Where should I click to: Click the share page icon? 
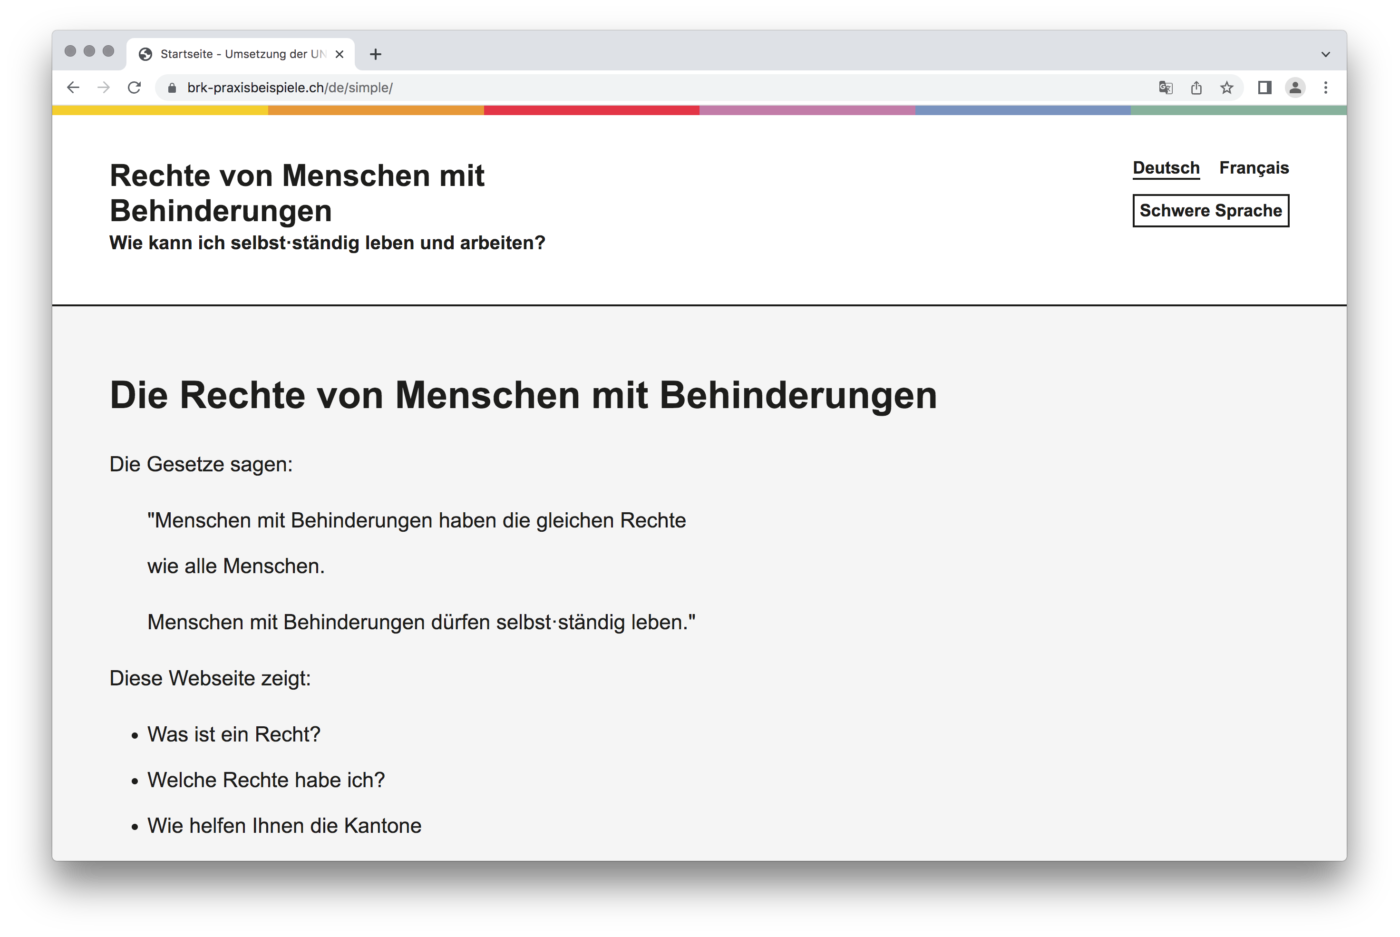coord(1196,88)
